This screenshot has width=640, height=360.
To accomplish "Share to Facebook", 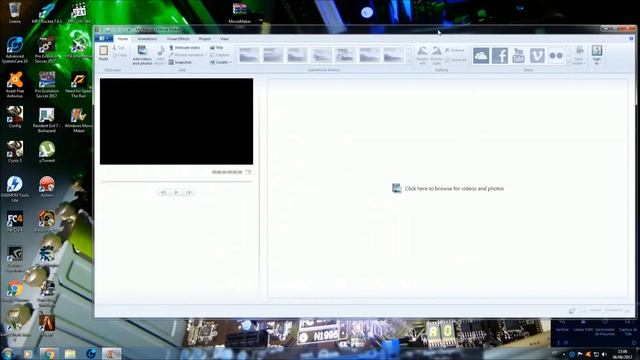I will (x=500, y=56).
